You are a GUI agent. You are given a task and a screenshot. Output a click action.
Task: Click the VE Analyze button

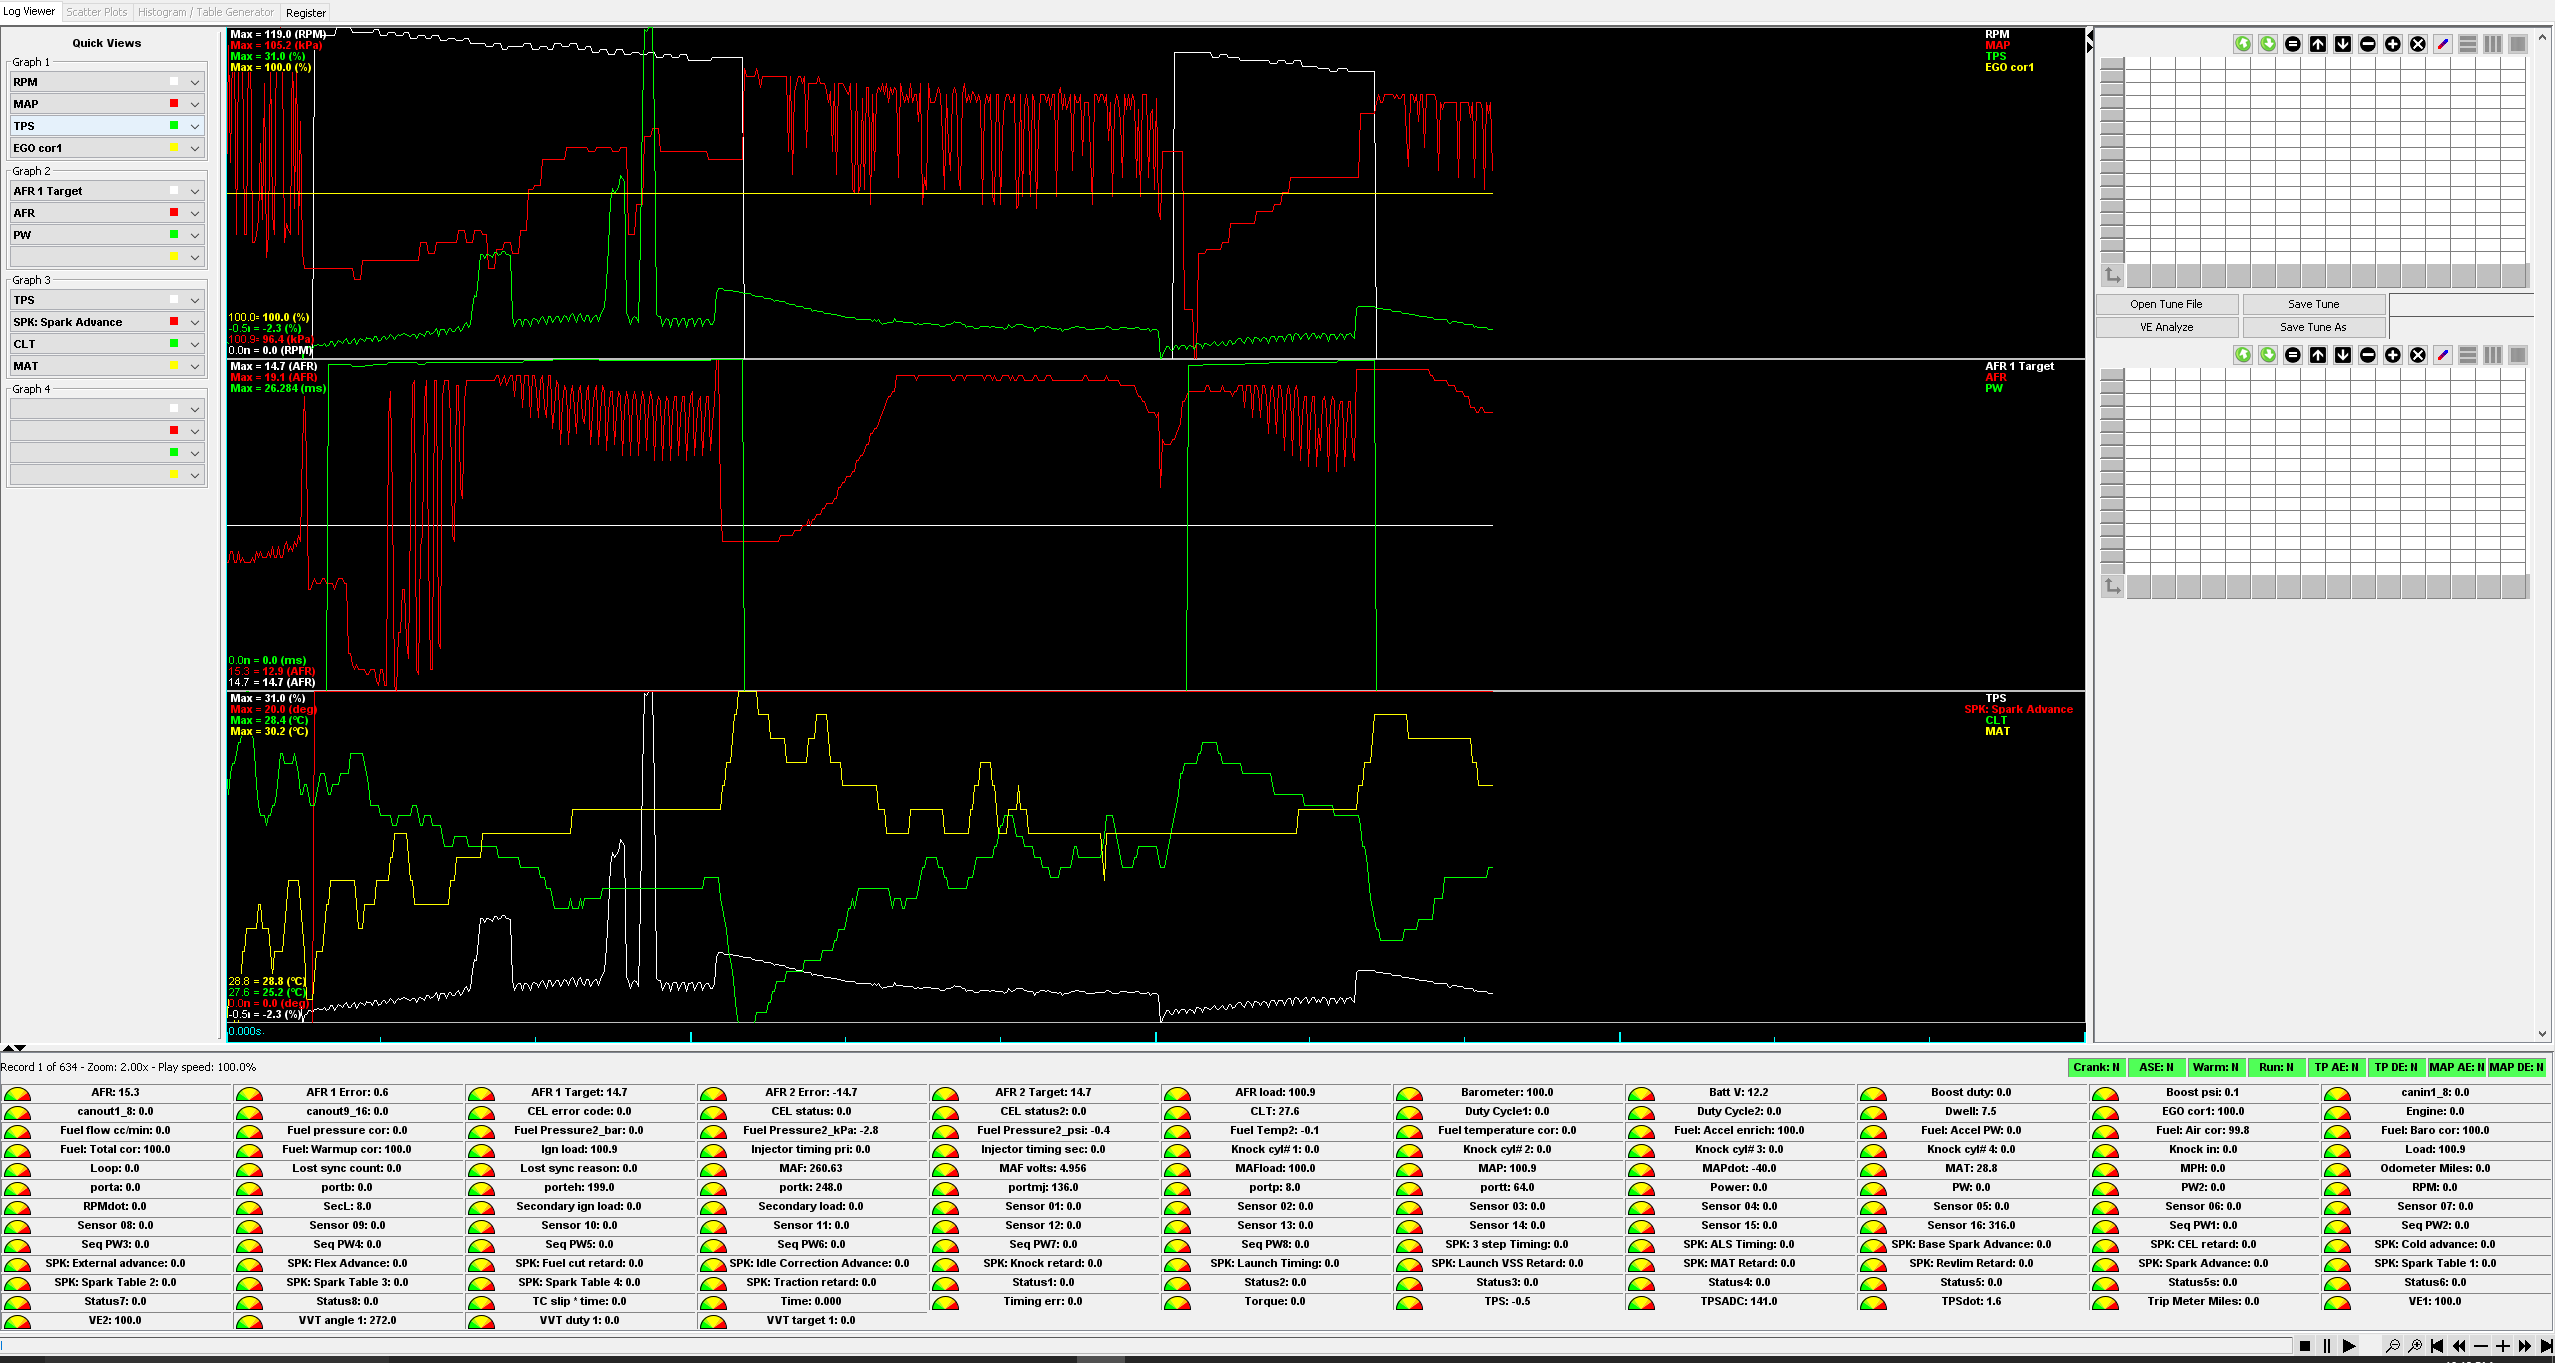point(2166,327)
